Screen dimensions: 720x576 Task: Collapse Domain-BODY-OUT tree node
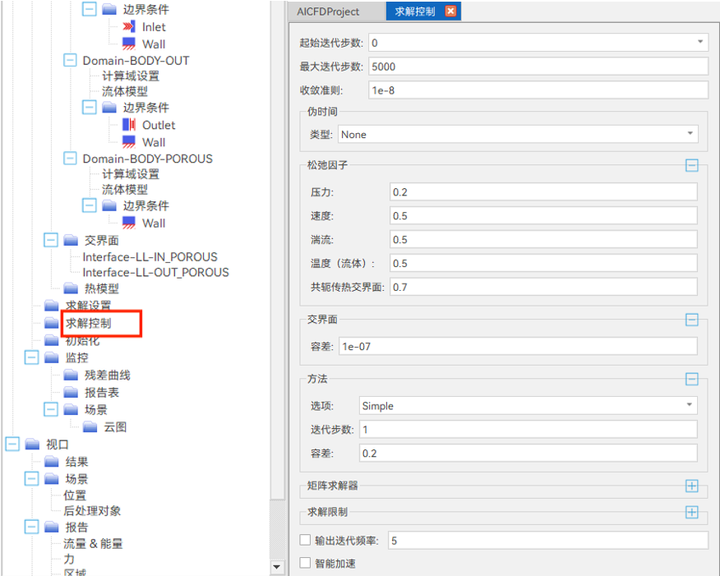pos(70,60)
